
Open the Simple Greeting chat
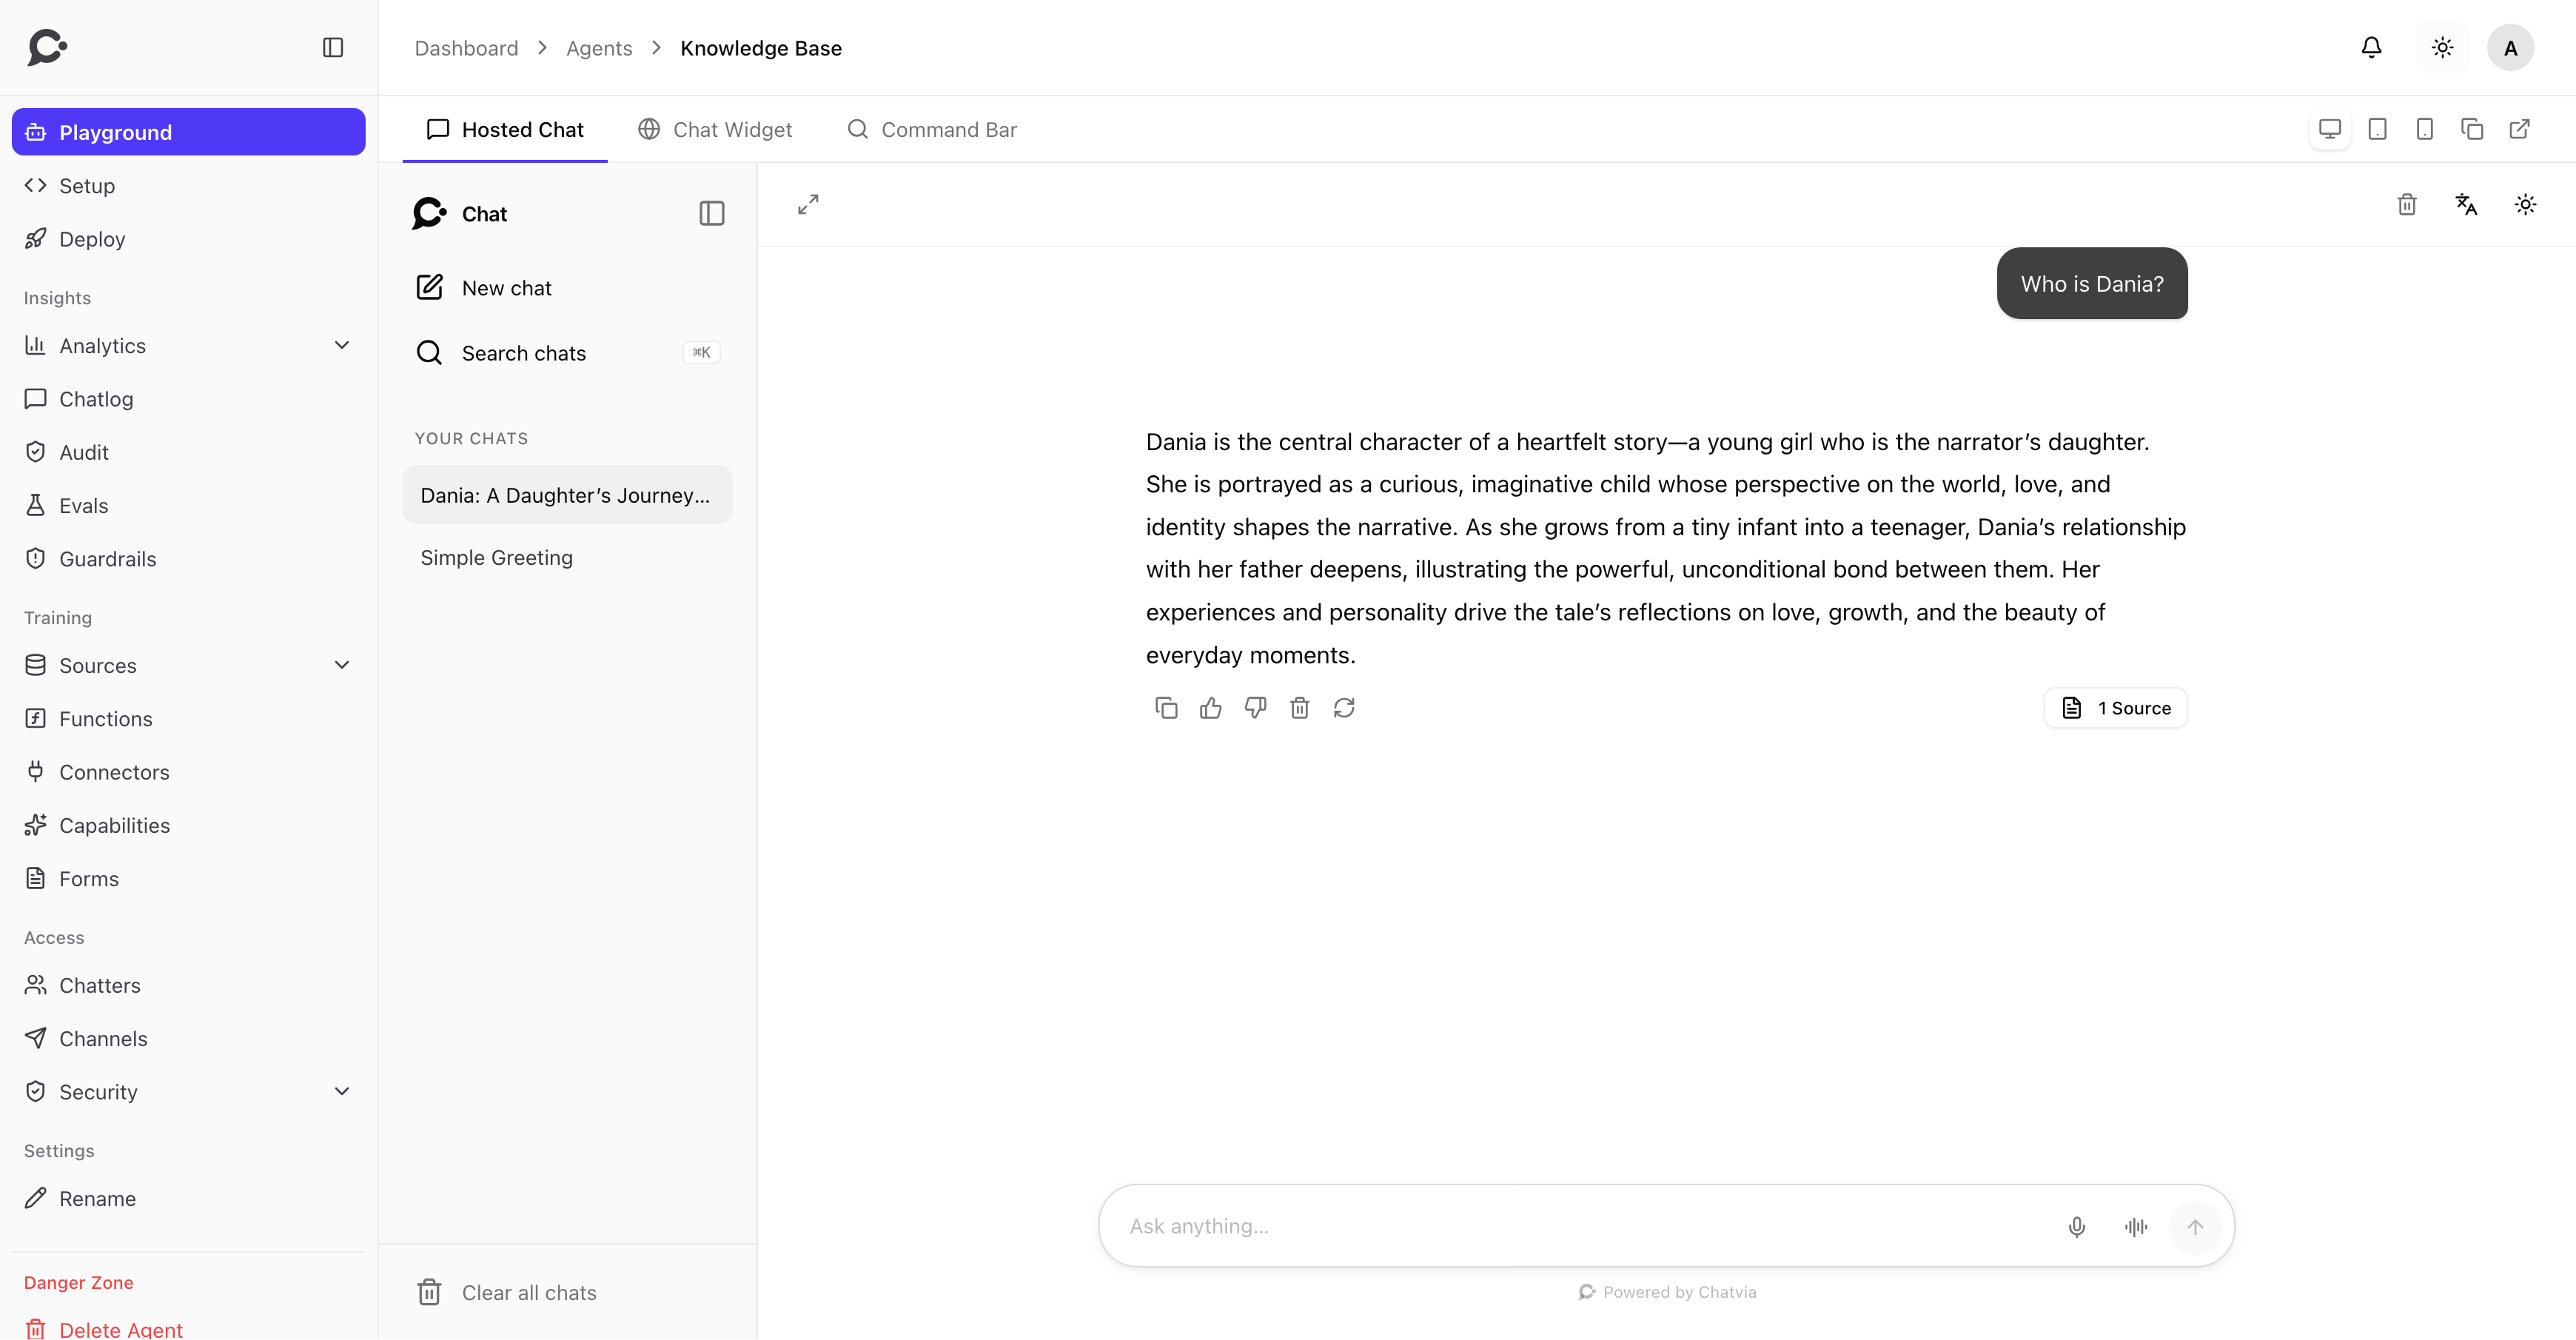coord(567,558)
